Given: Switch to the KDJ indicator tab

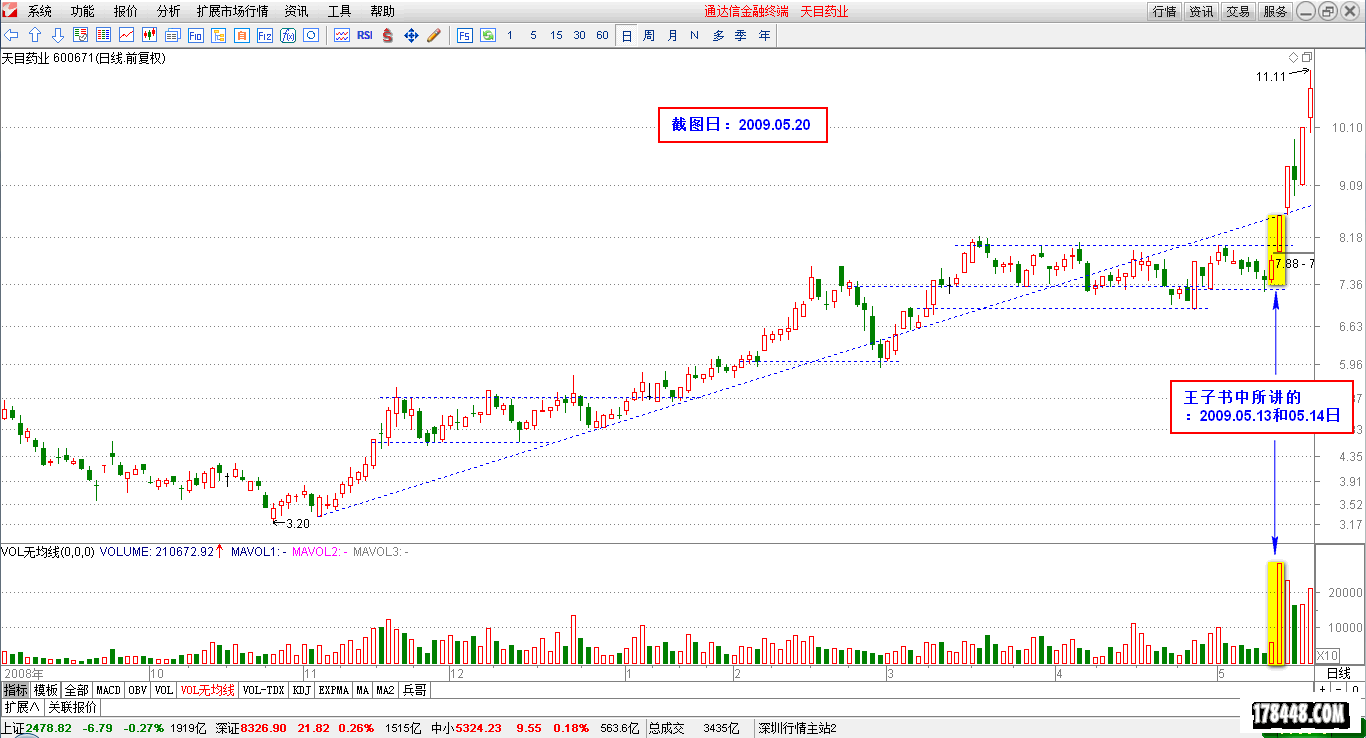Looking at the screenshot, I should click(302, 690).
